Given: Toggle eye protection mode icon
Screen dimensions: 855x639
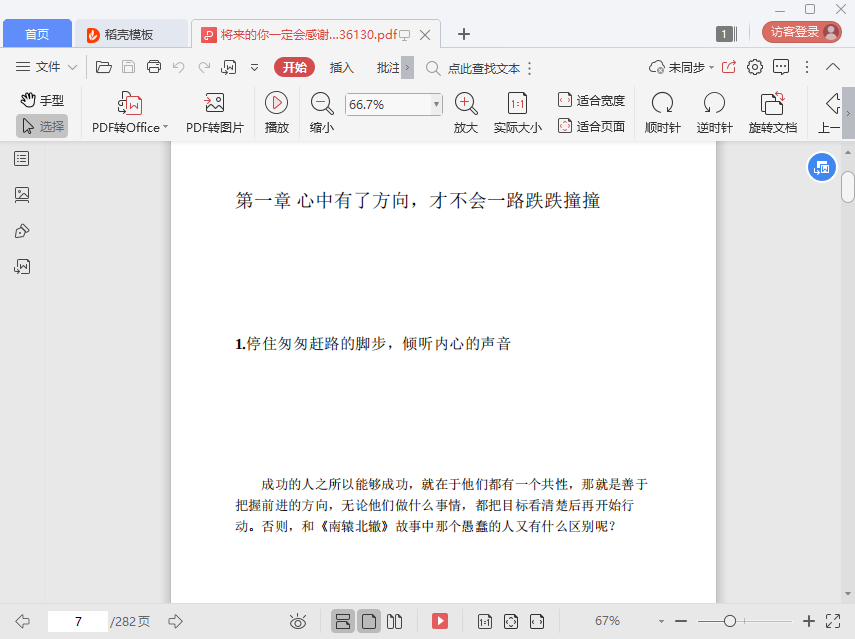Looking at the screenshot, I should [x=297, y=621].
